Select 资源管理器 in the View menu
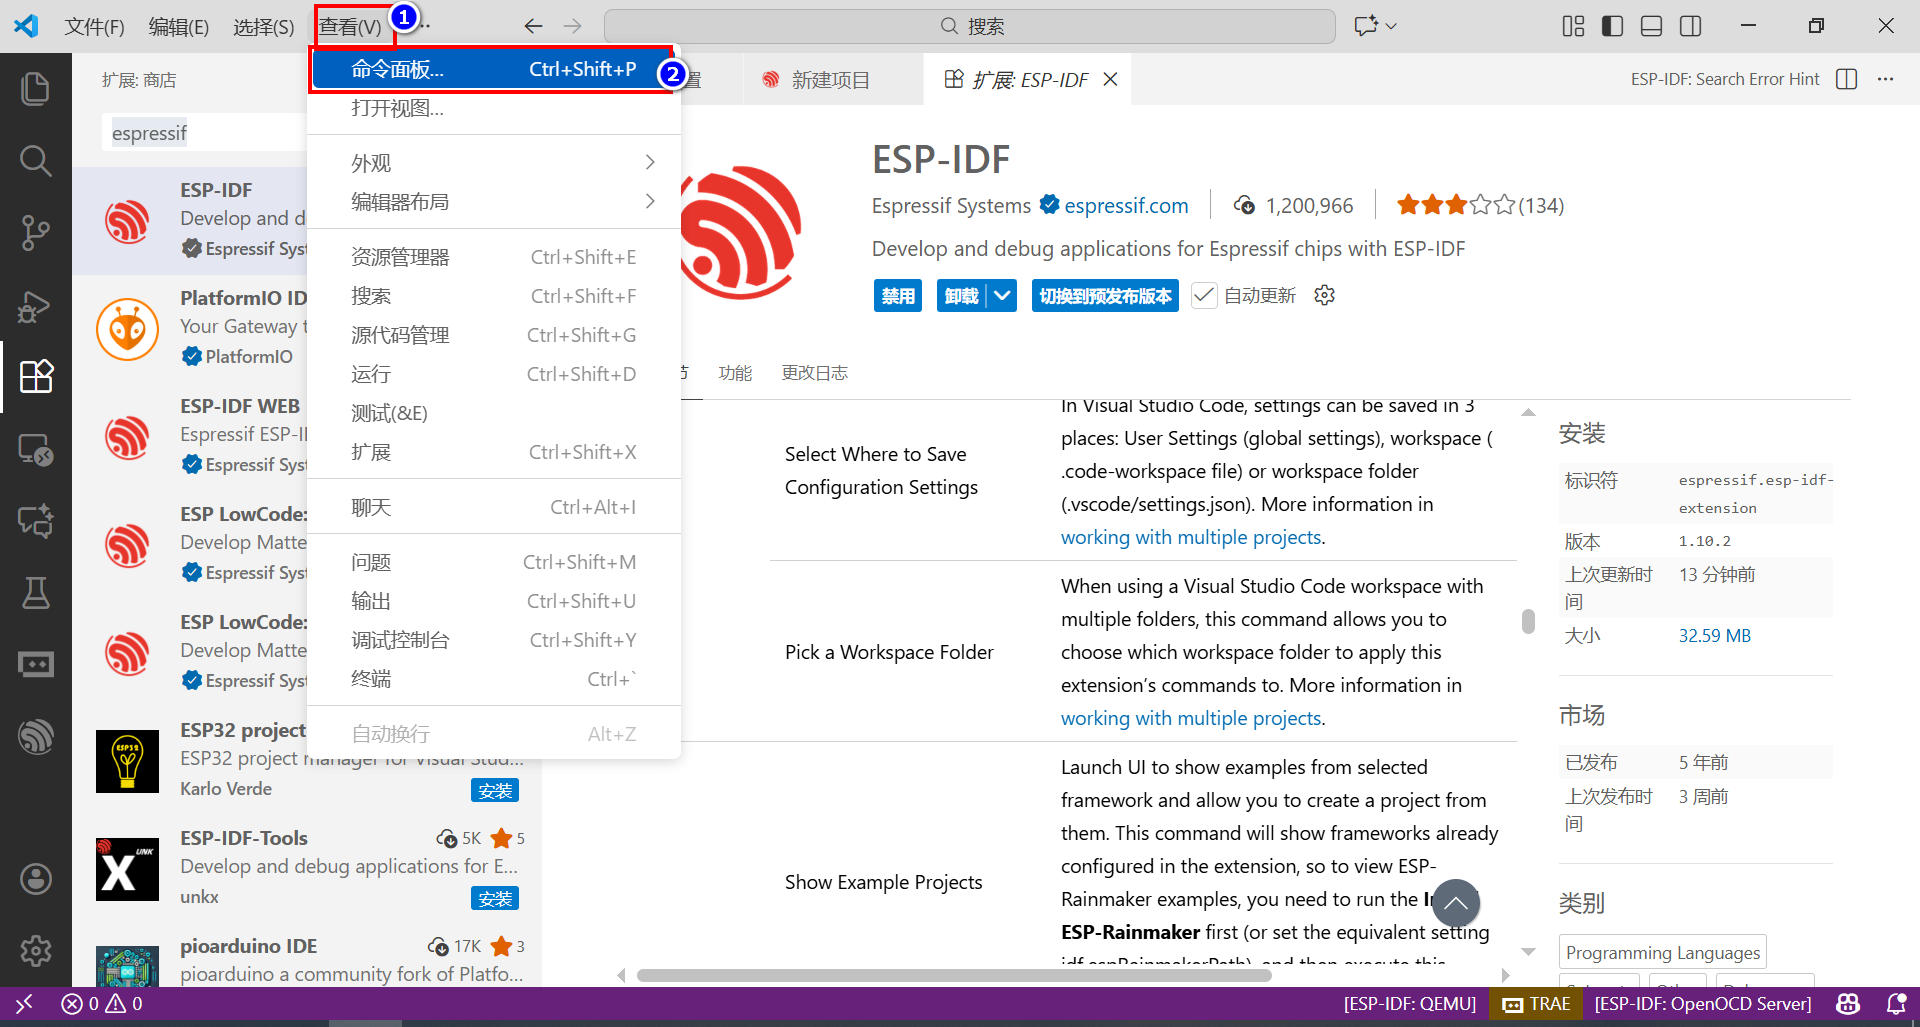The width and height of the screenshot is (1920, 1027). pos(494,257)
